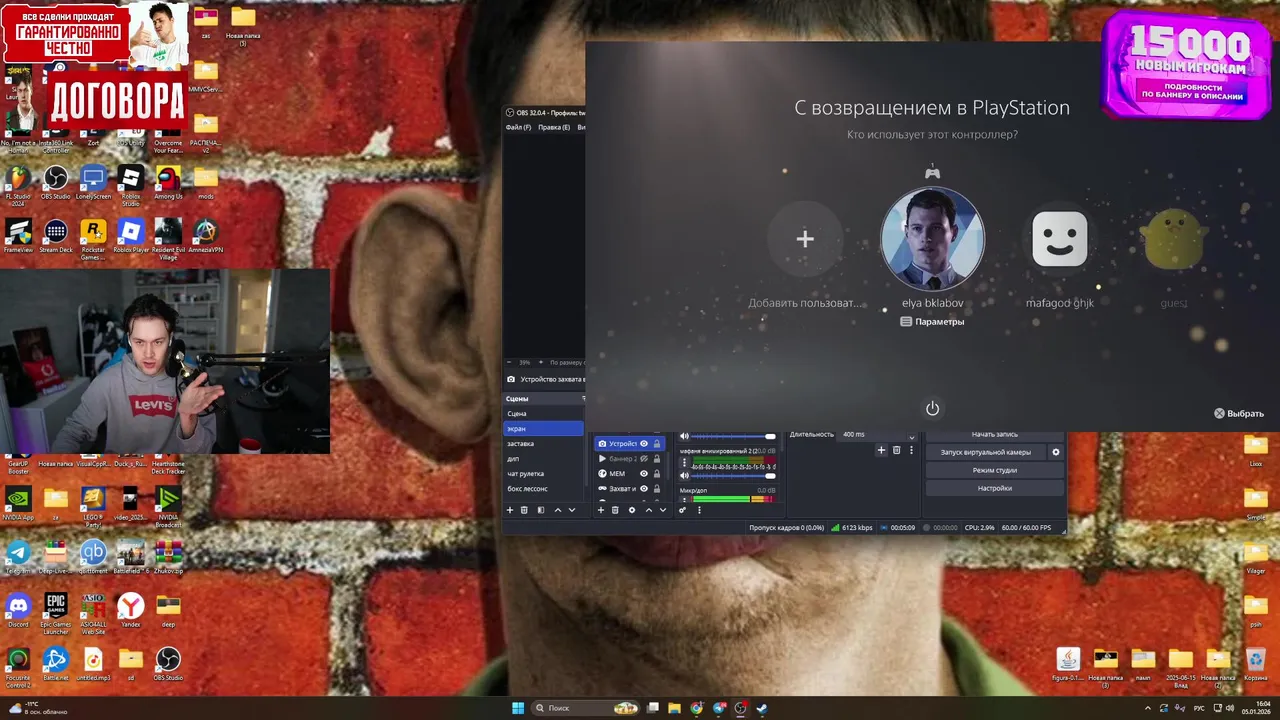Add a new source in OBS Sources toolbar
The width and height of the screenshot is (1280, 720).
tap(601, 510)
